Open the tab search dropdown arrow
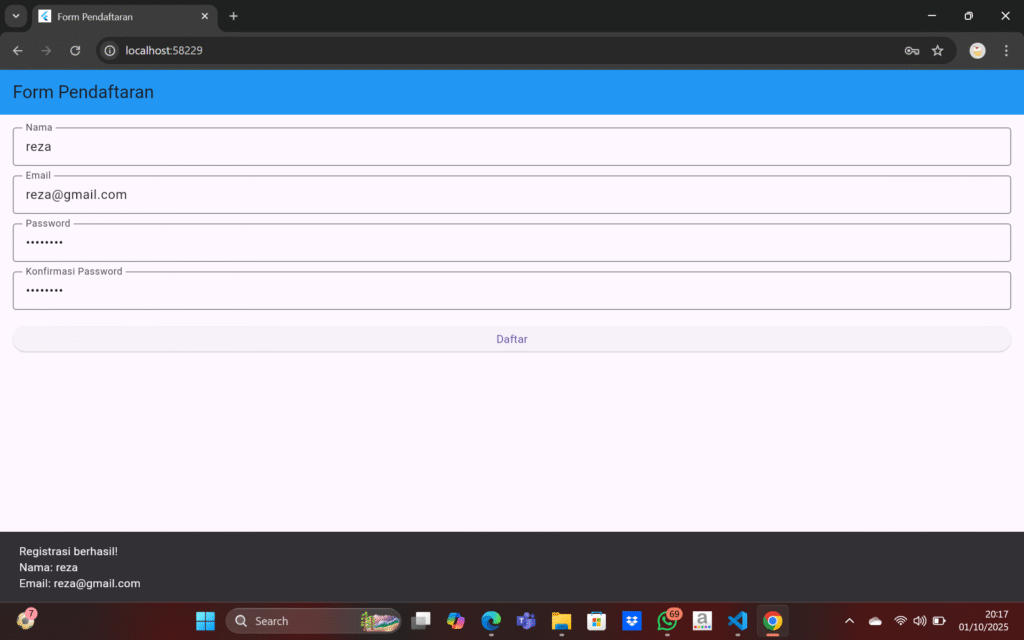 (x=16, y=16)
